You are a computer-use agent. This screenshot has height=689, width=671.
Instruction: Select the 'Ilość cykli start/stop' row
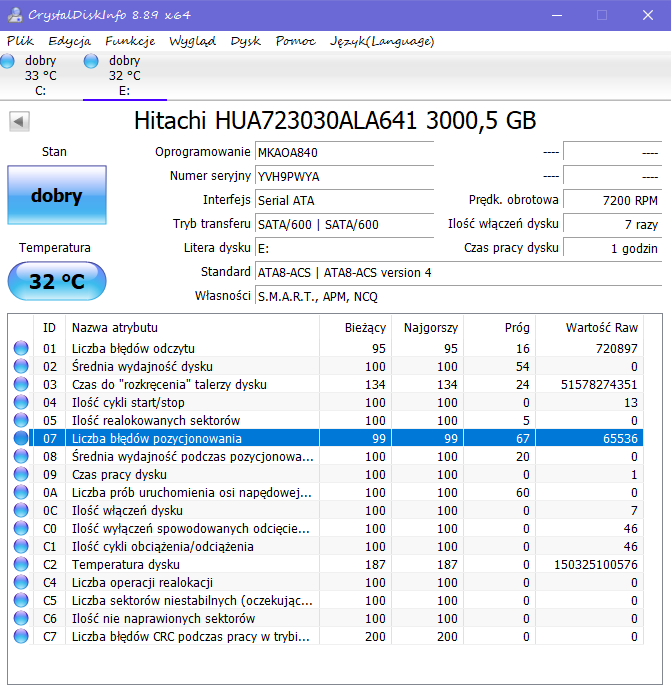pyautogui.click(x=326, y=402)
